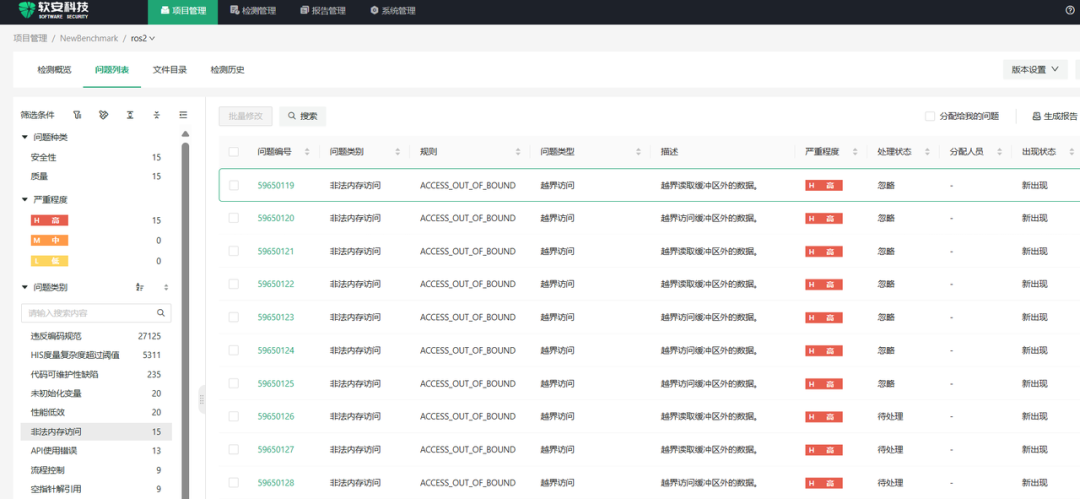Select HIS度量复杂度超过阈值 category
1080x499 pixels.
pyautogui.click(x=96, y=356)
